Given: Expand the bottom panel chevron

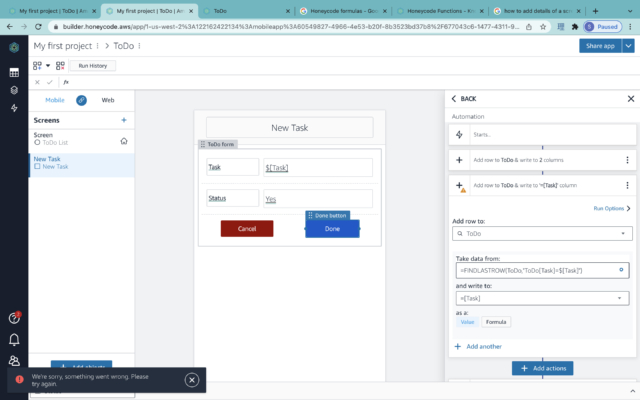Looking at the screenshot, I should (632, 391).
